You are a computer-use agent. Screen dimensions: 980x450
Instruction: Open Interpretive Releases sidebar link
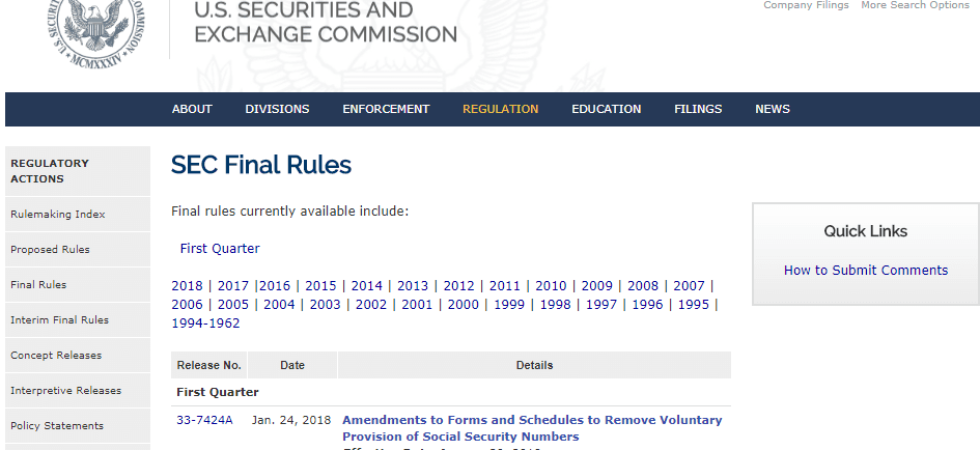(66, 390)
